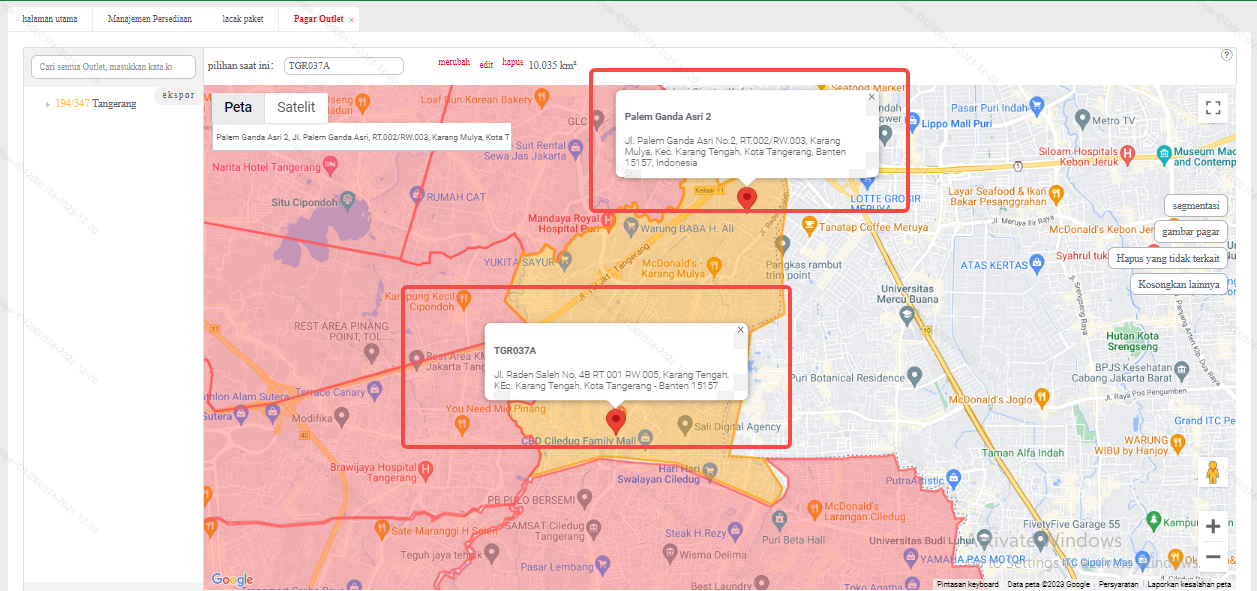Focus the Palem Ganda Asri 2 map search box
The width and height of the screenshot is (1257, 591).
point(362,137)
